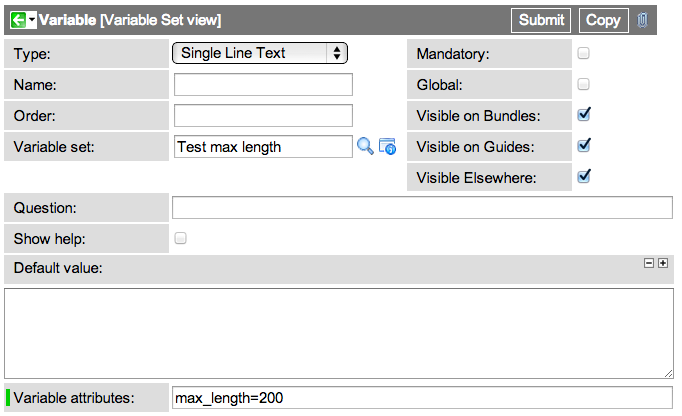Viewport: 682px width, 416px height.
Task: Expand Default value field with plus icon
Action: [x=662, y=263]
